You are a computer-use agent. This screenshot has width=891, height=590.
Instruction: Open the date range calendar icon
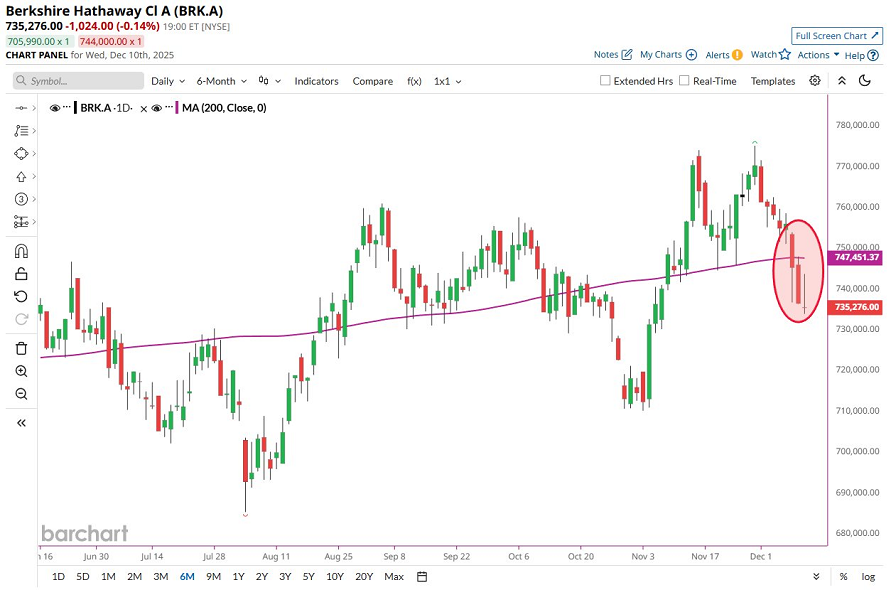tap(422, 576)
